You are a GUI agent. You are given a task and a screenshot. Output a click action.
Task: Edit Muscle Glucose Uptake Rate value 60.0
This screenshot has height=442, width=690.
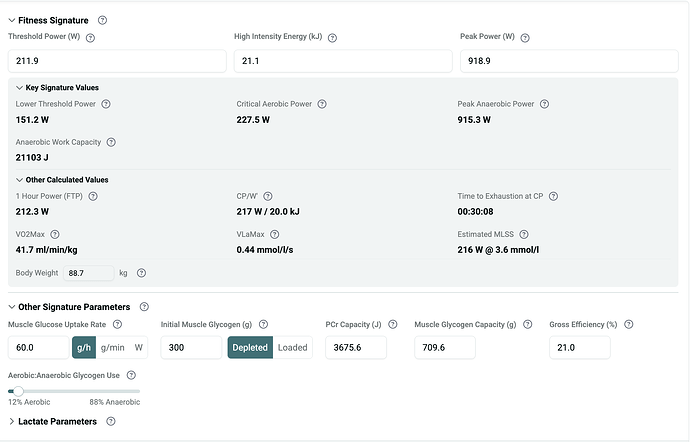pyautogui.click(x=39, y=347)
